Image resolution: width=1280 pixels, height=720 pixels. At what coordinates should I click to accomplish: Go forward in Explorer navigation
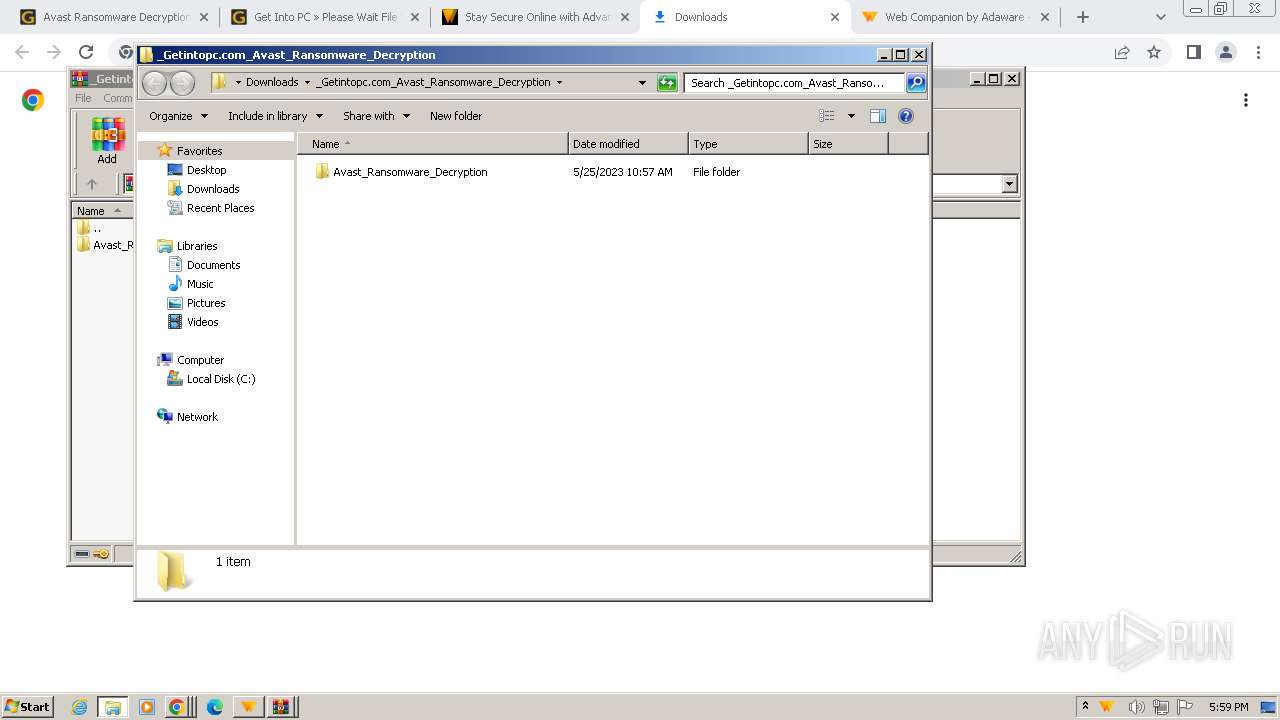pos(182,83)
